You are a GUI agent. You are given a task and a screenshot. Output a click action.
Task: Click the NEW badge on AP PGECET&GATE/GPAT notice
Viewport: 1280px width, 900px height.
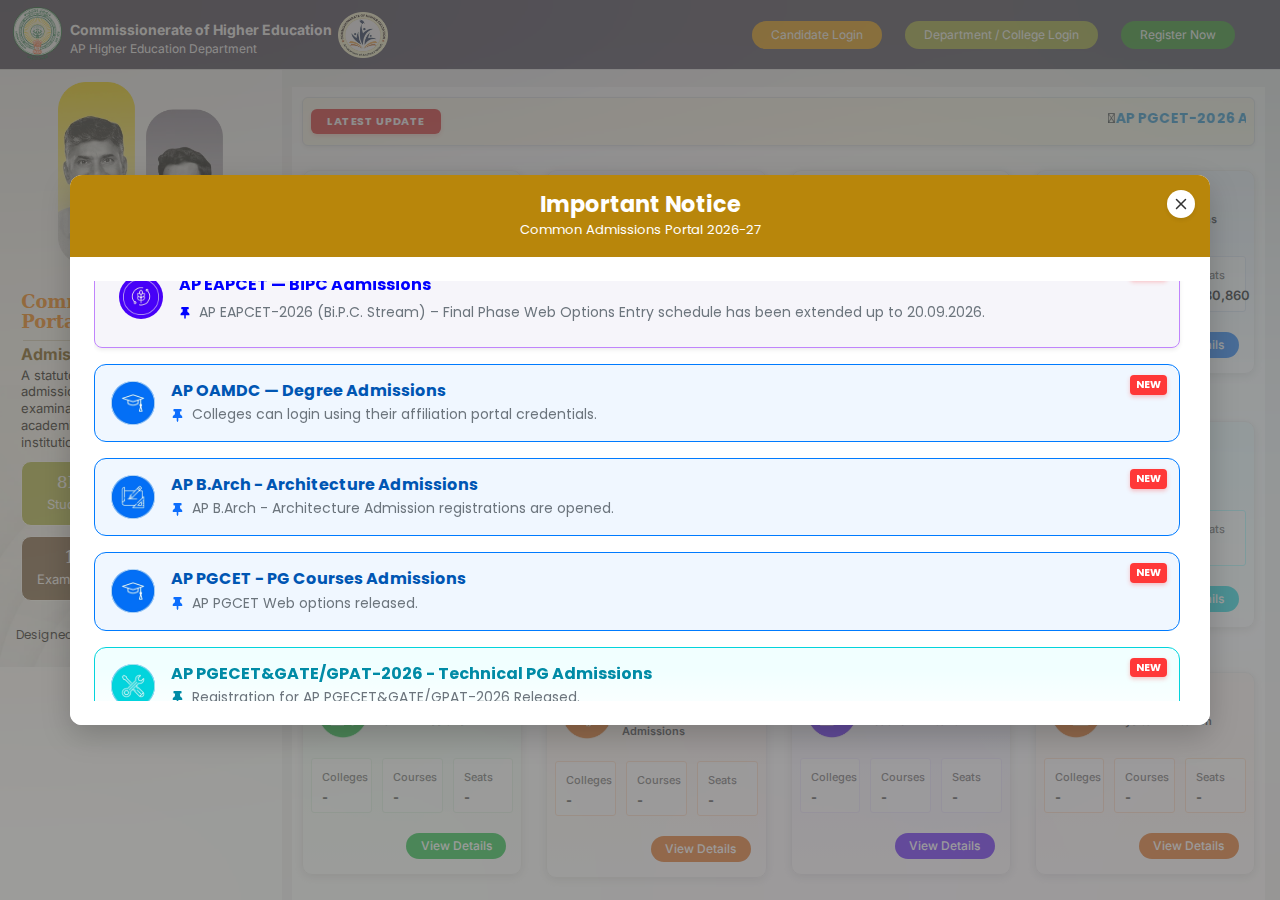[x=1148, y=668]
